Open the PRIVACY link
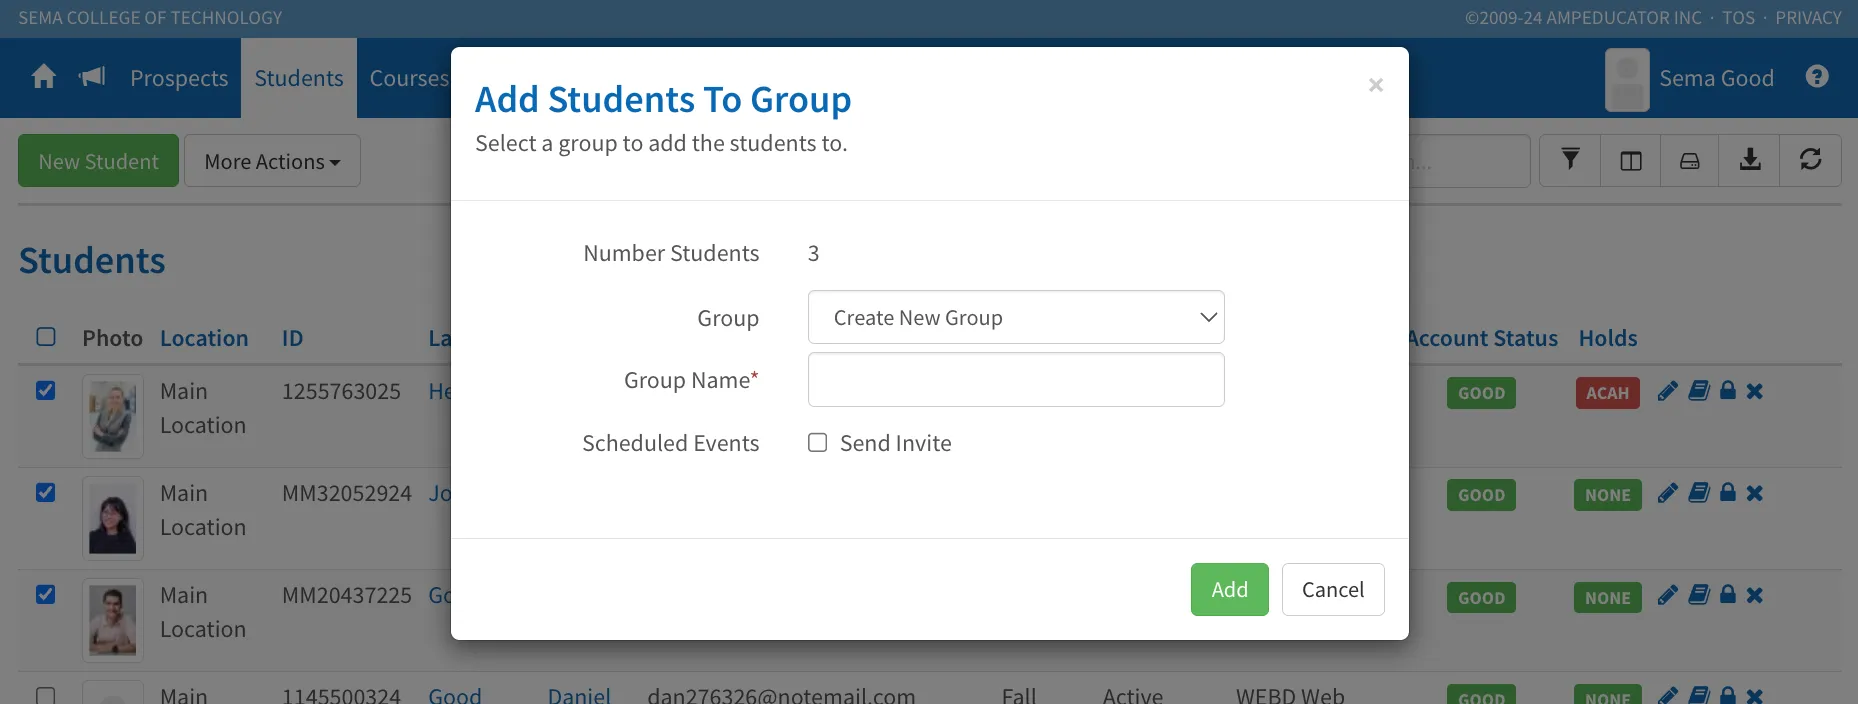 (x=1808, y=18)
